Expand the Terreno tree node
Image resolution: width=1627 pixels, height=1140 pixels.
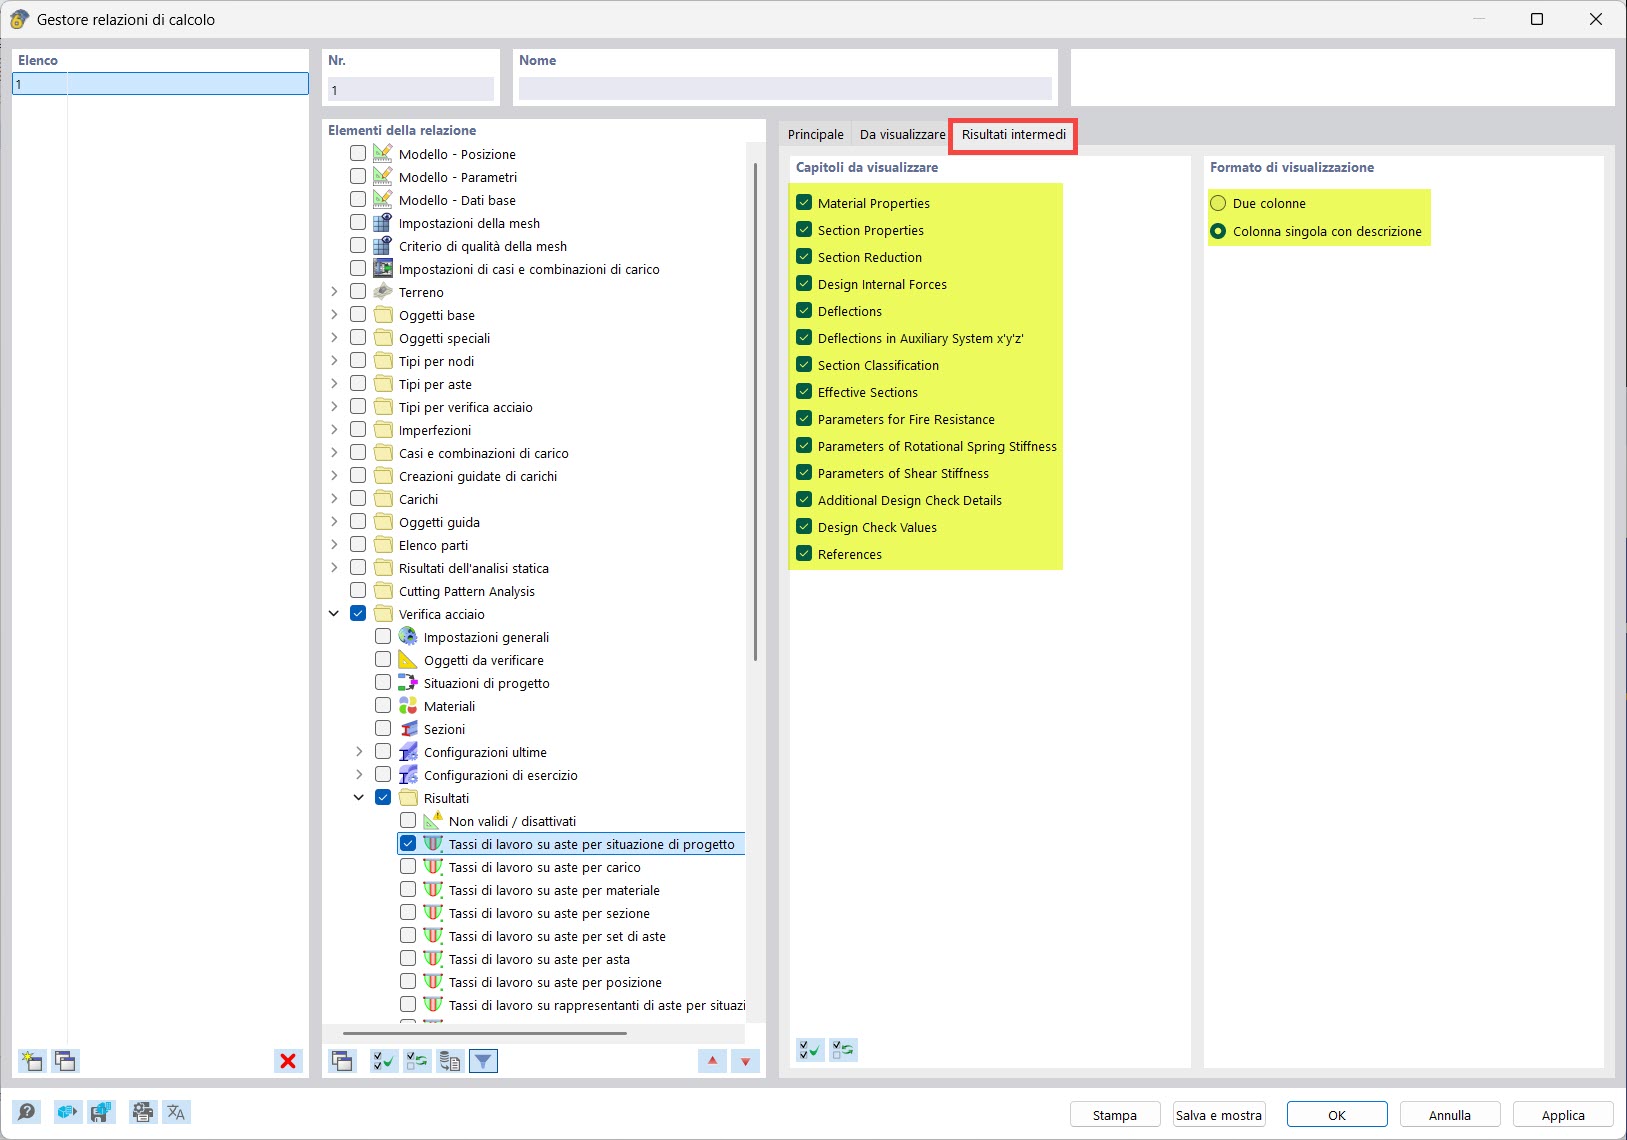point(333,291)
